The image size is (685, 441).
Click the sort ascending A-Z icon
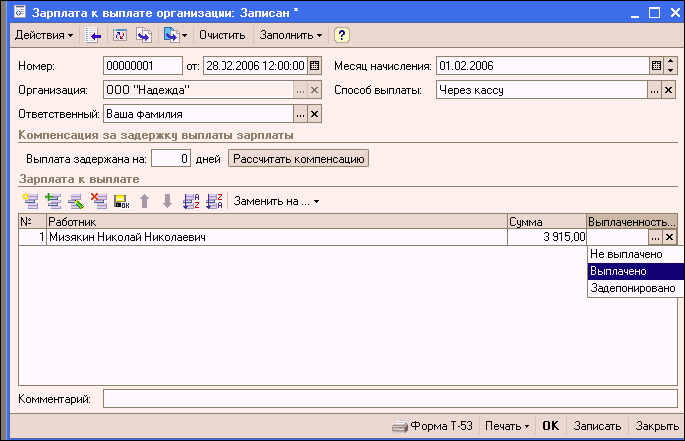pyautogui.click(x=191, y=201)
